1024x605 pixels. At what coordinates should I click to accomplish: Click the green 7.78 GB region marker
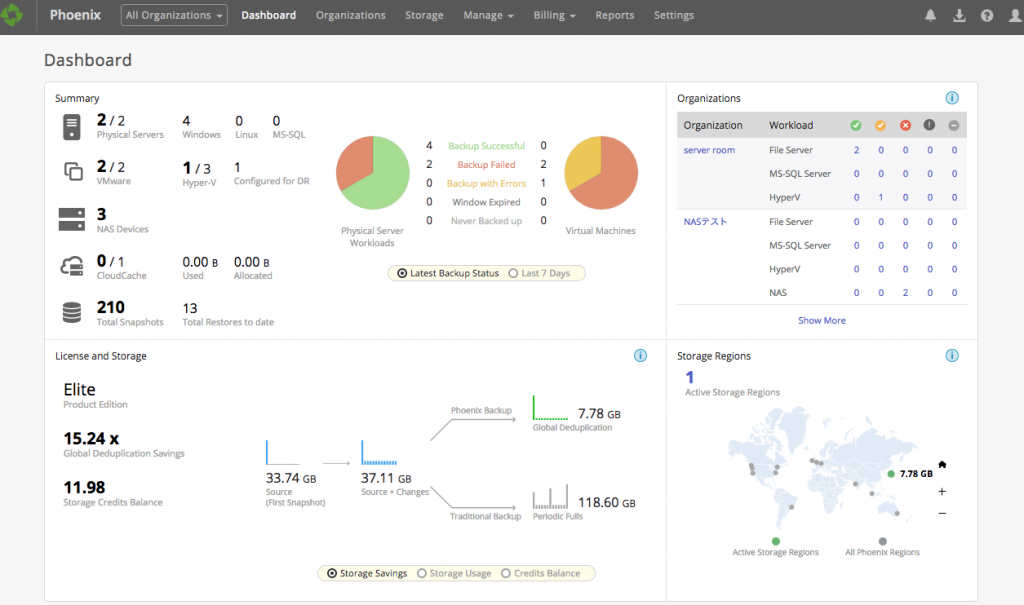(891, 474)
